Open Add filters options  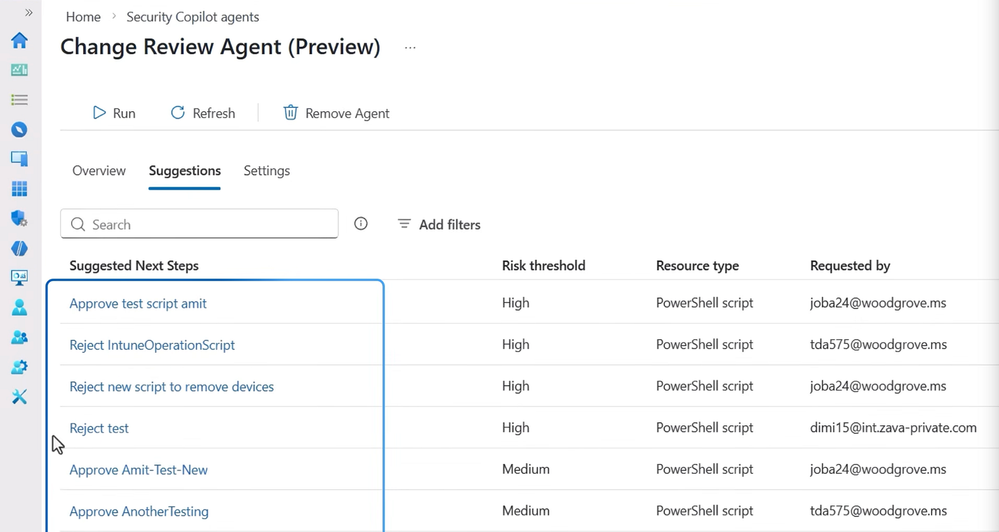[x=439, y=225]
